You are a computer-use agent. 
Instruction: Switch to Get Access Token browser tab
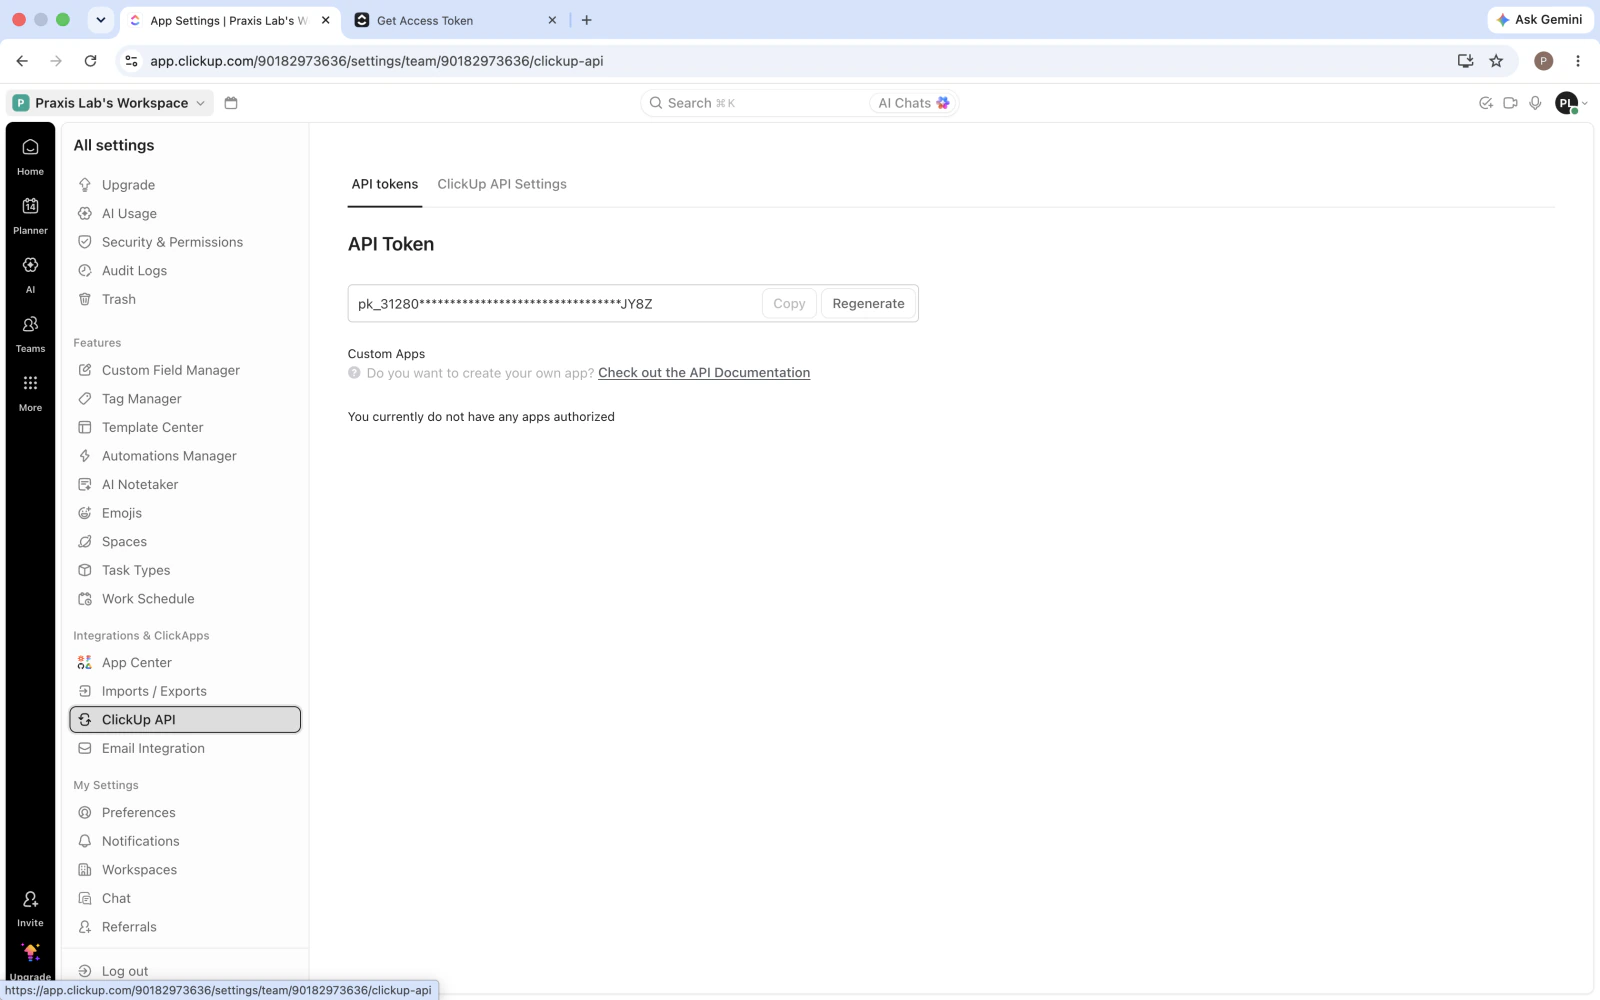tap(455, 20)
